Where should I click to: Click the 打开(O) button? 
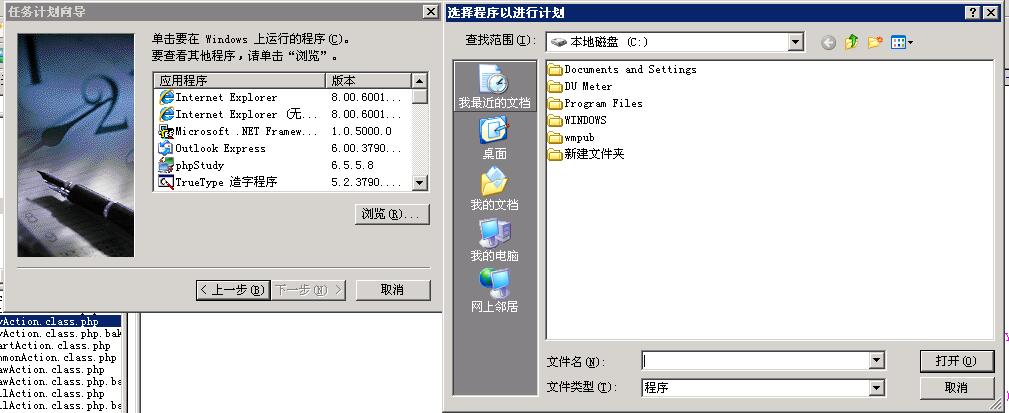956,361
